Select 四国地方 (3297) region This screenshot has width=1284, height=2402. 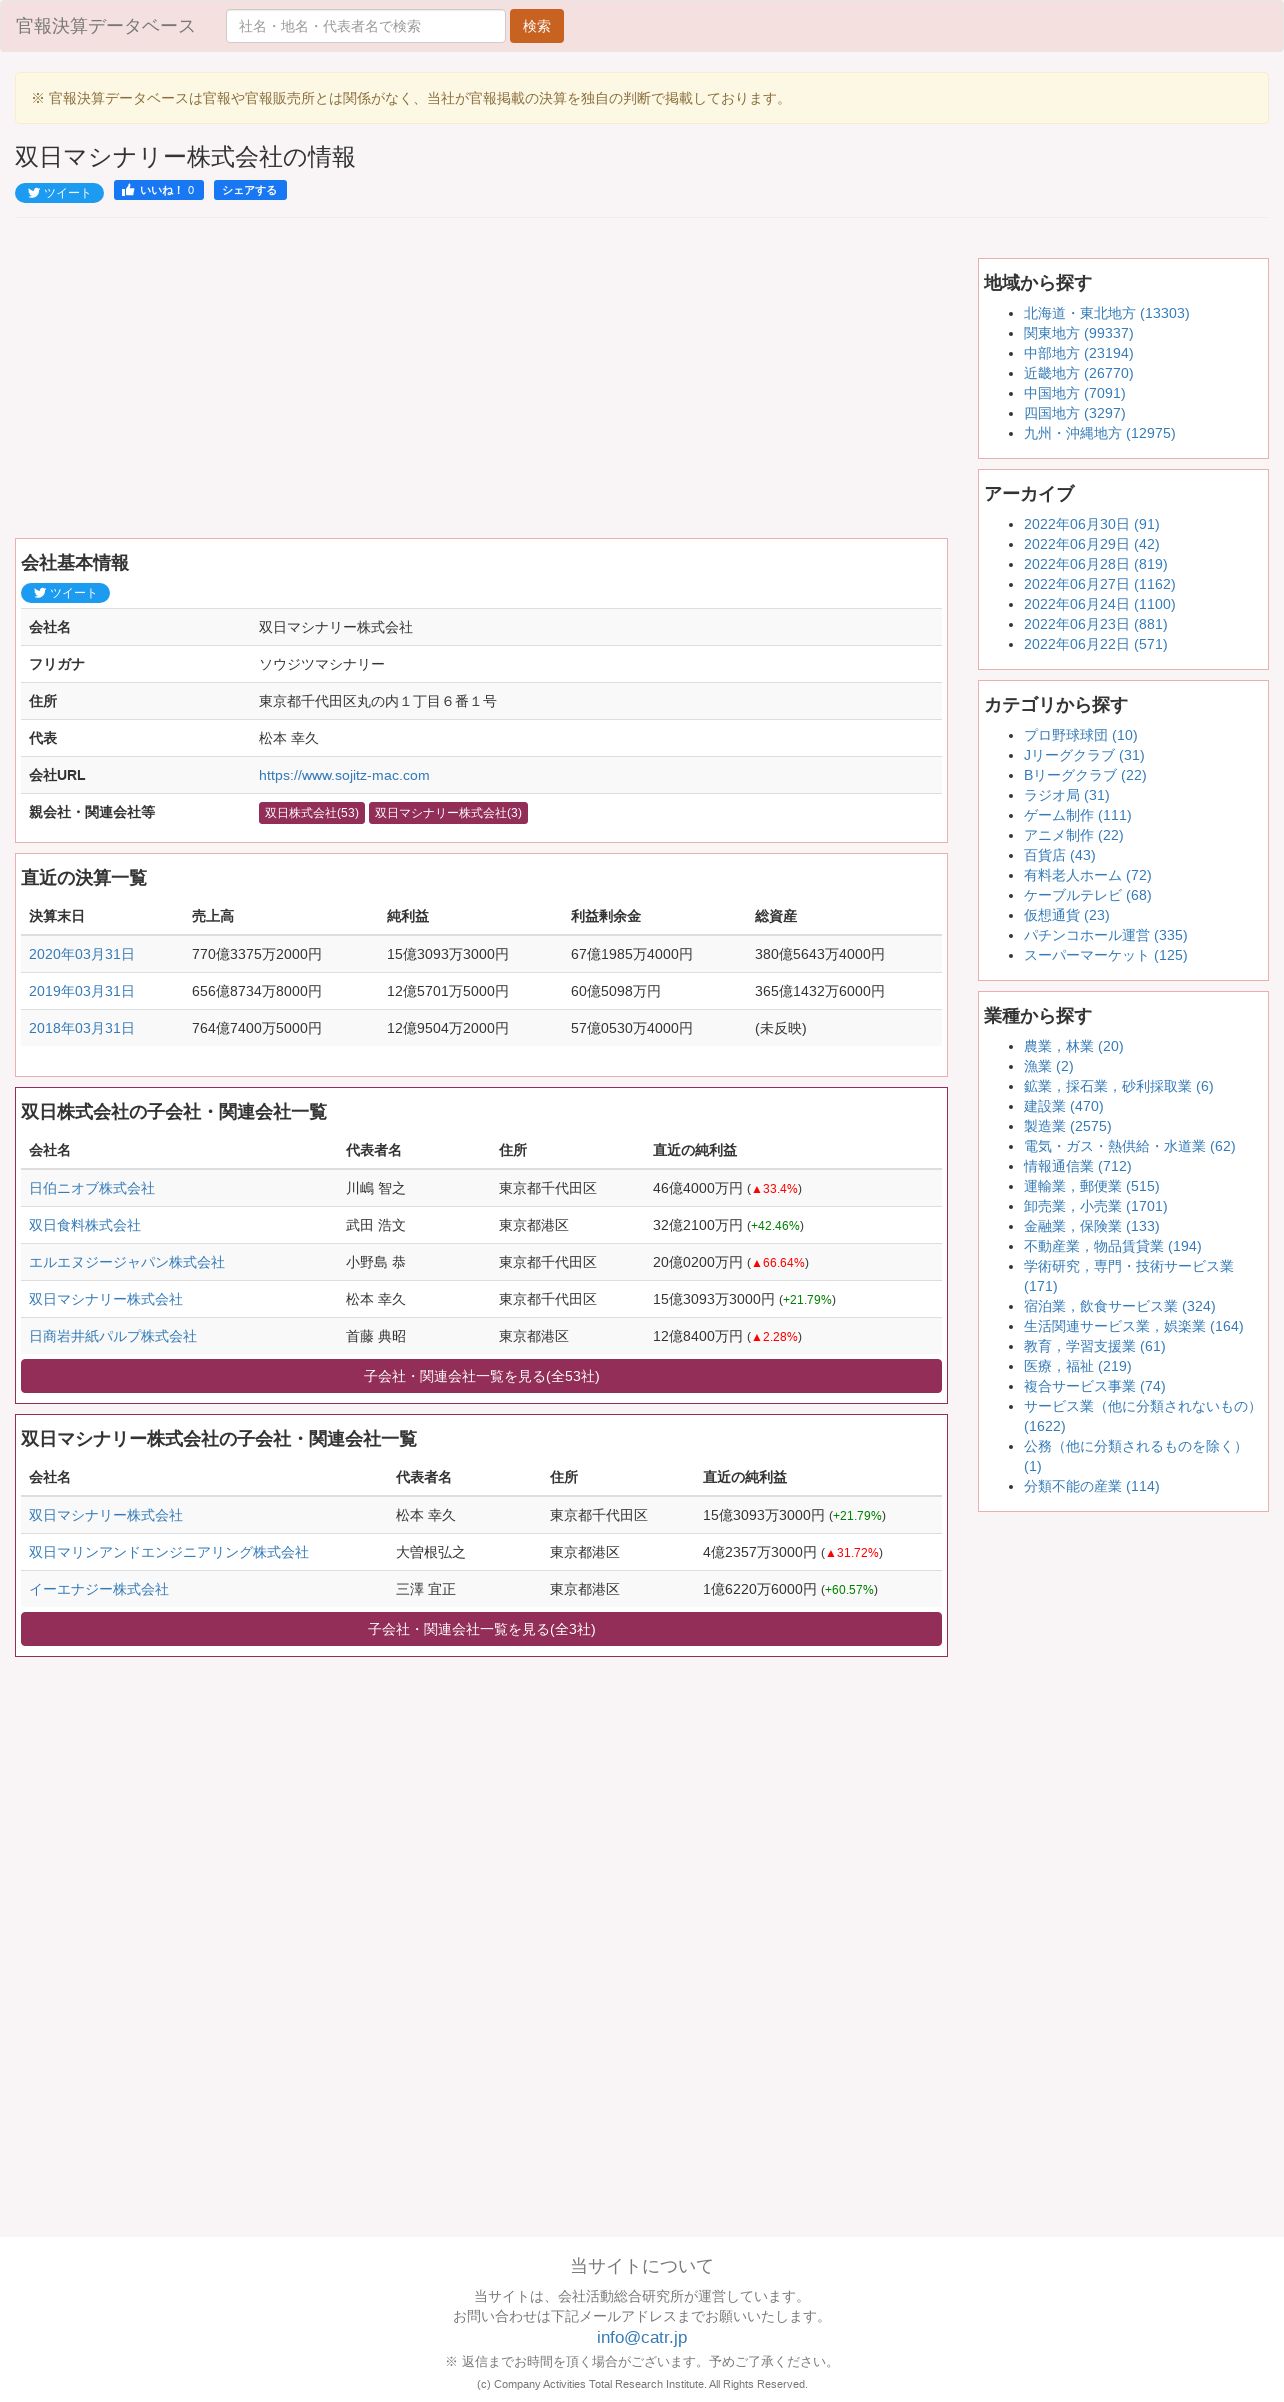1075,413
